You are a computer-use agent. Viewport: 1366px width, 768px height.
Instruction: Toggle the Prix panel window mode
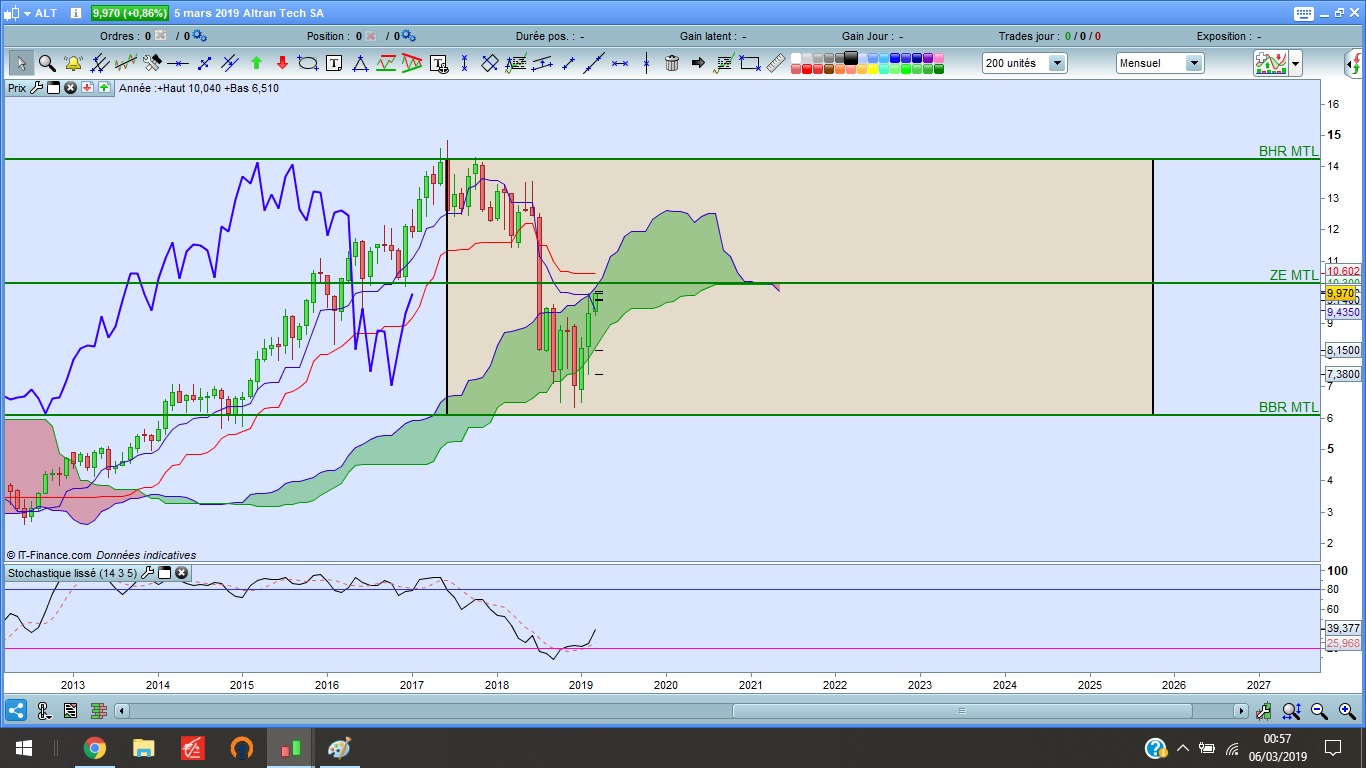tap(54, 88)
